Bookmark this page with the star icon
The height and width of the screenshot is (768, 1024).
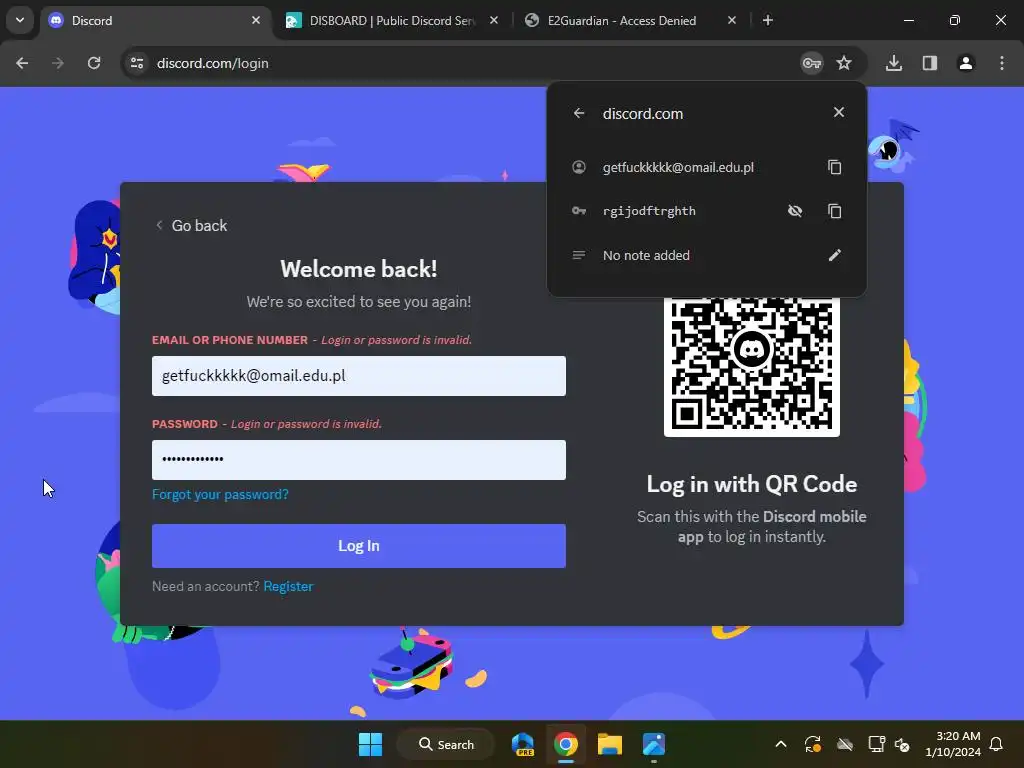(844, 63)
